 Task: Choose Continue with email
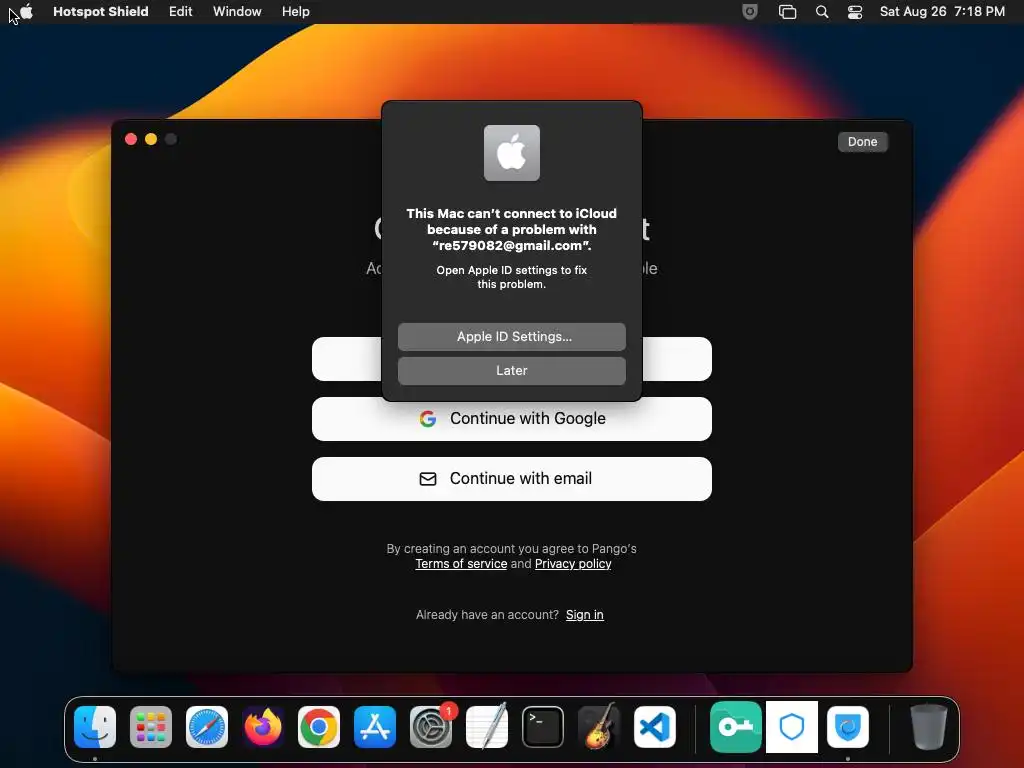pos(511,479)
